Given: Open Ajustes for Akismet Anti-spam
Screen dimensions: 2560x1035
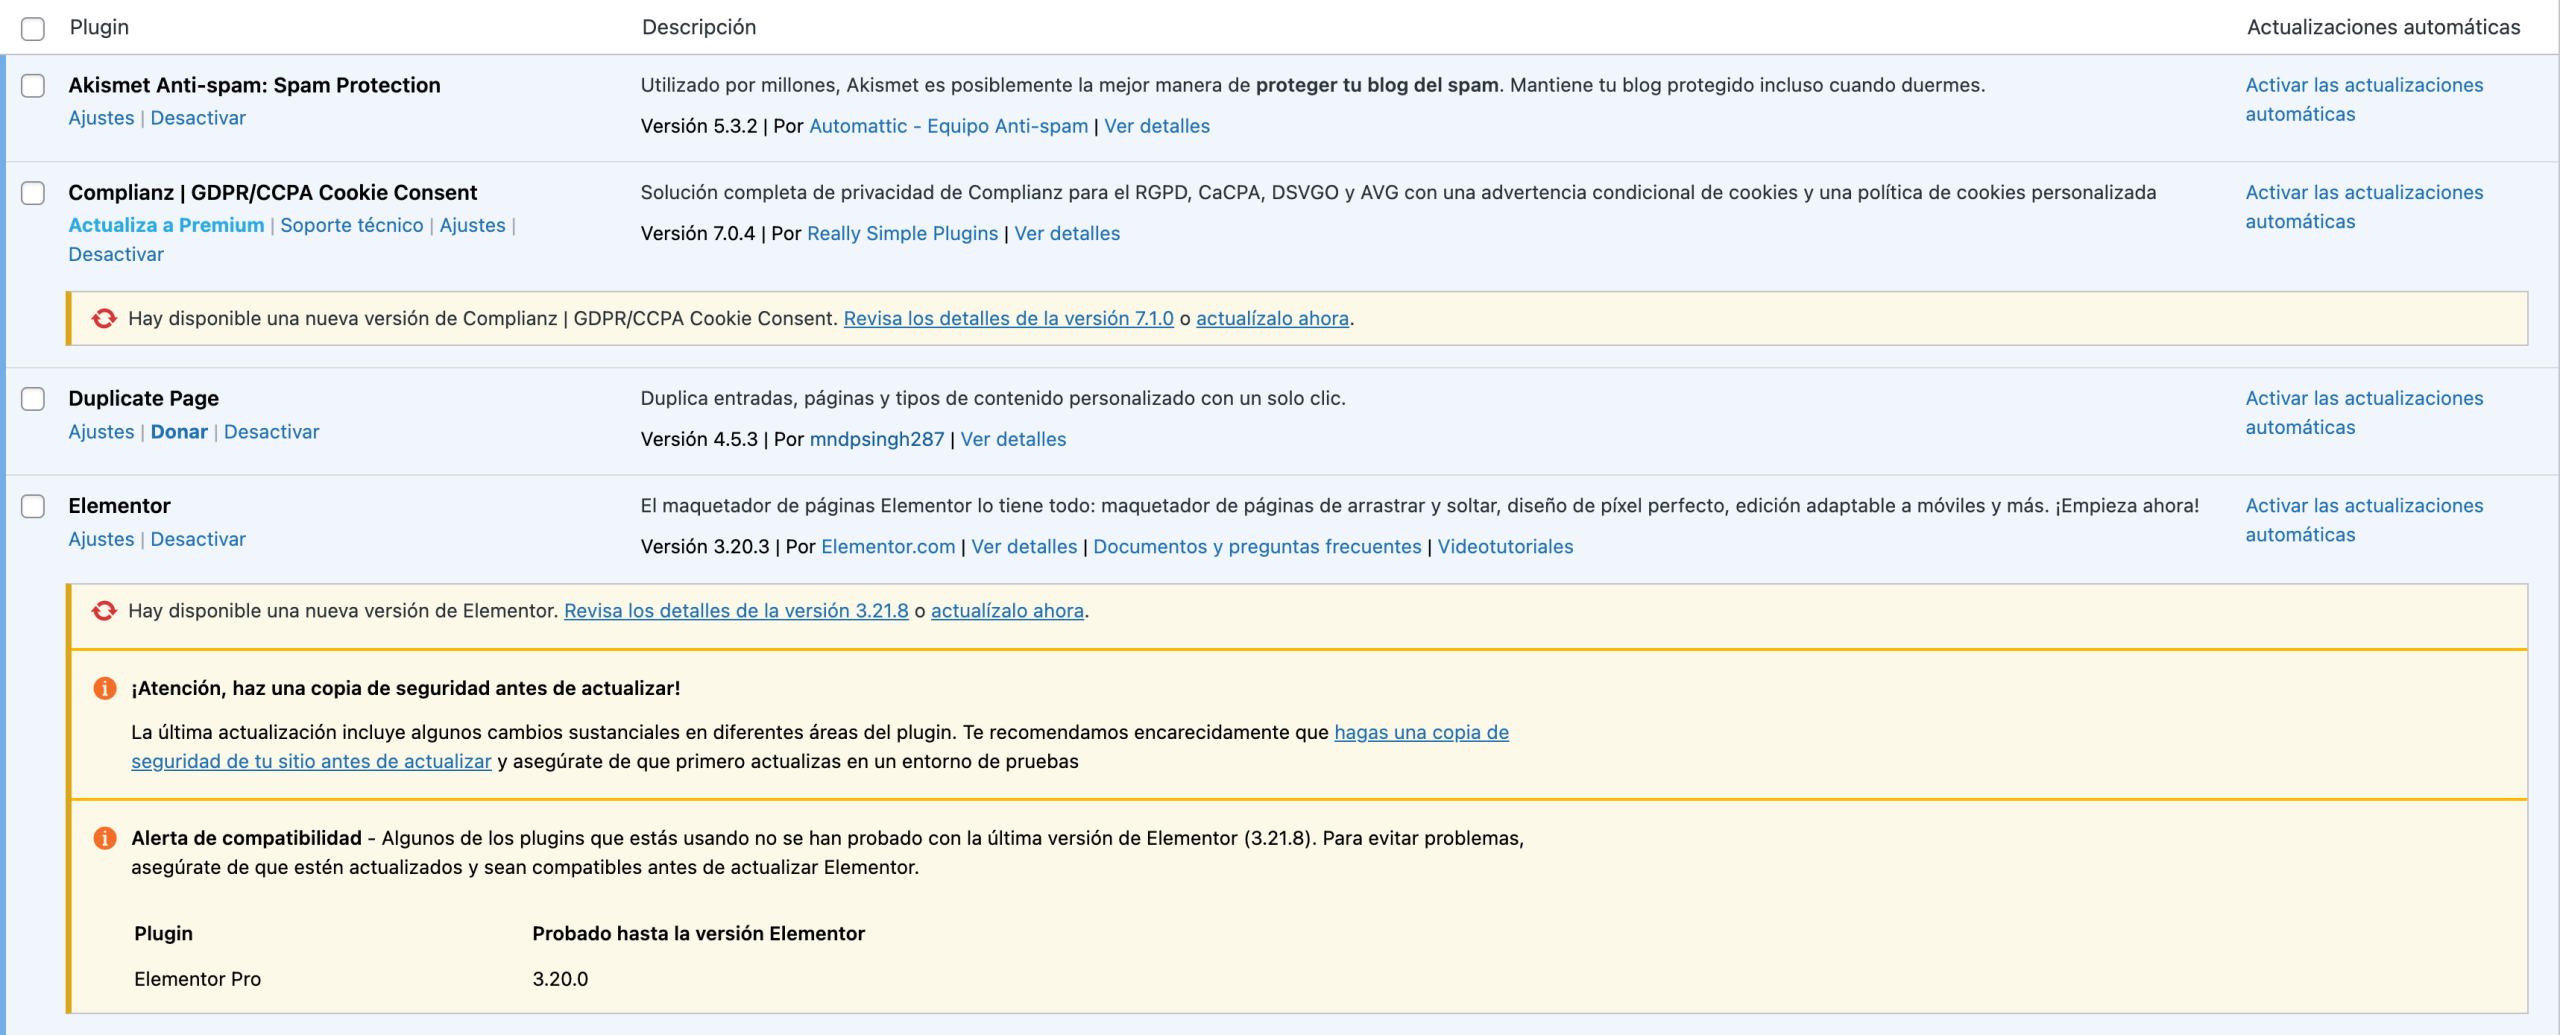Looking at the screenshot, I should [x=100, y=117].
